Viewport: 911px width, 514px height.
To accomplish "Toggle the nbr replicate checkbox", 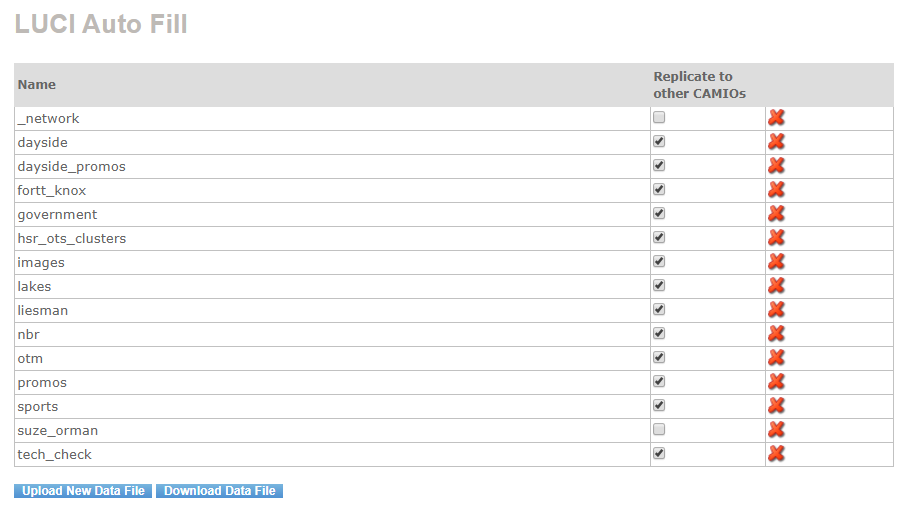I will tap(659, 333).
